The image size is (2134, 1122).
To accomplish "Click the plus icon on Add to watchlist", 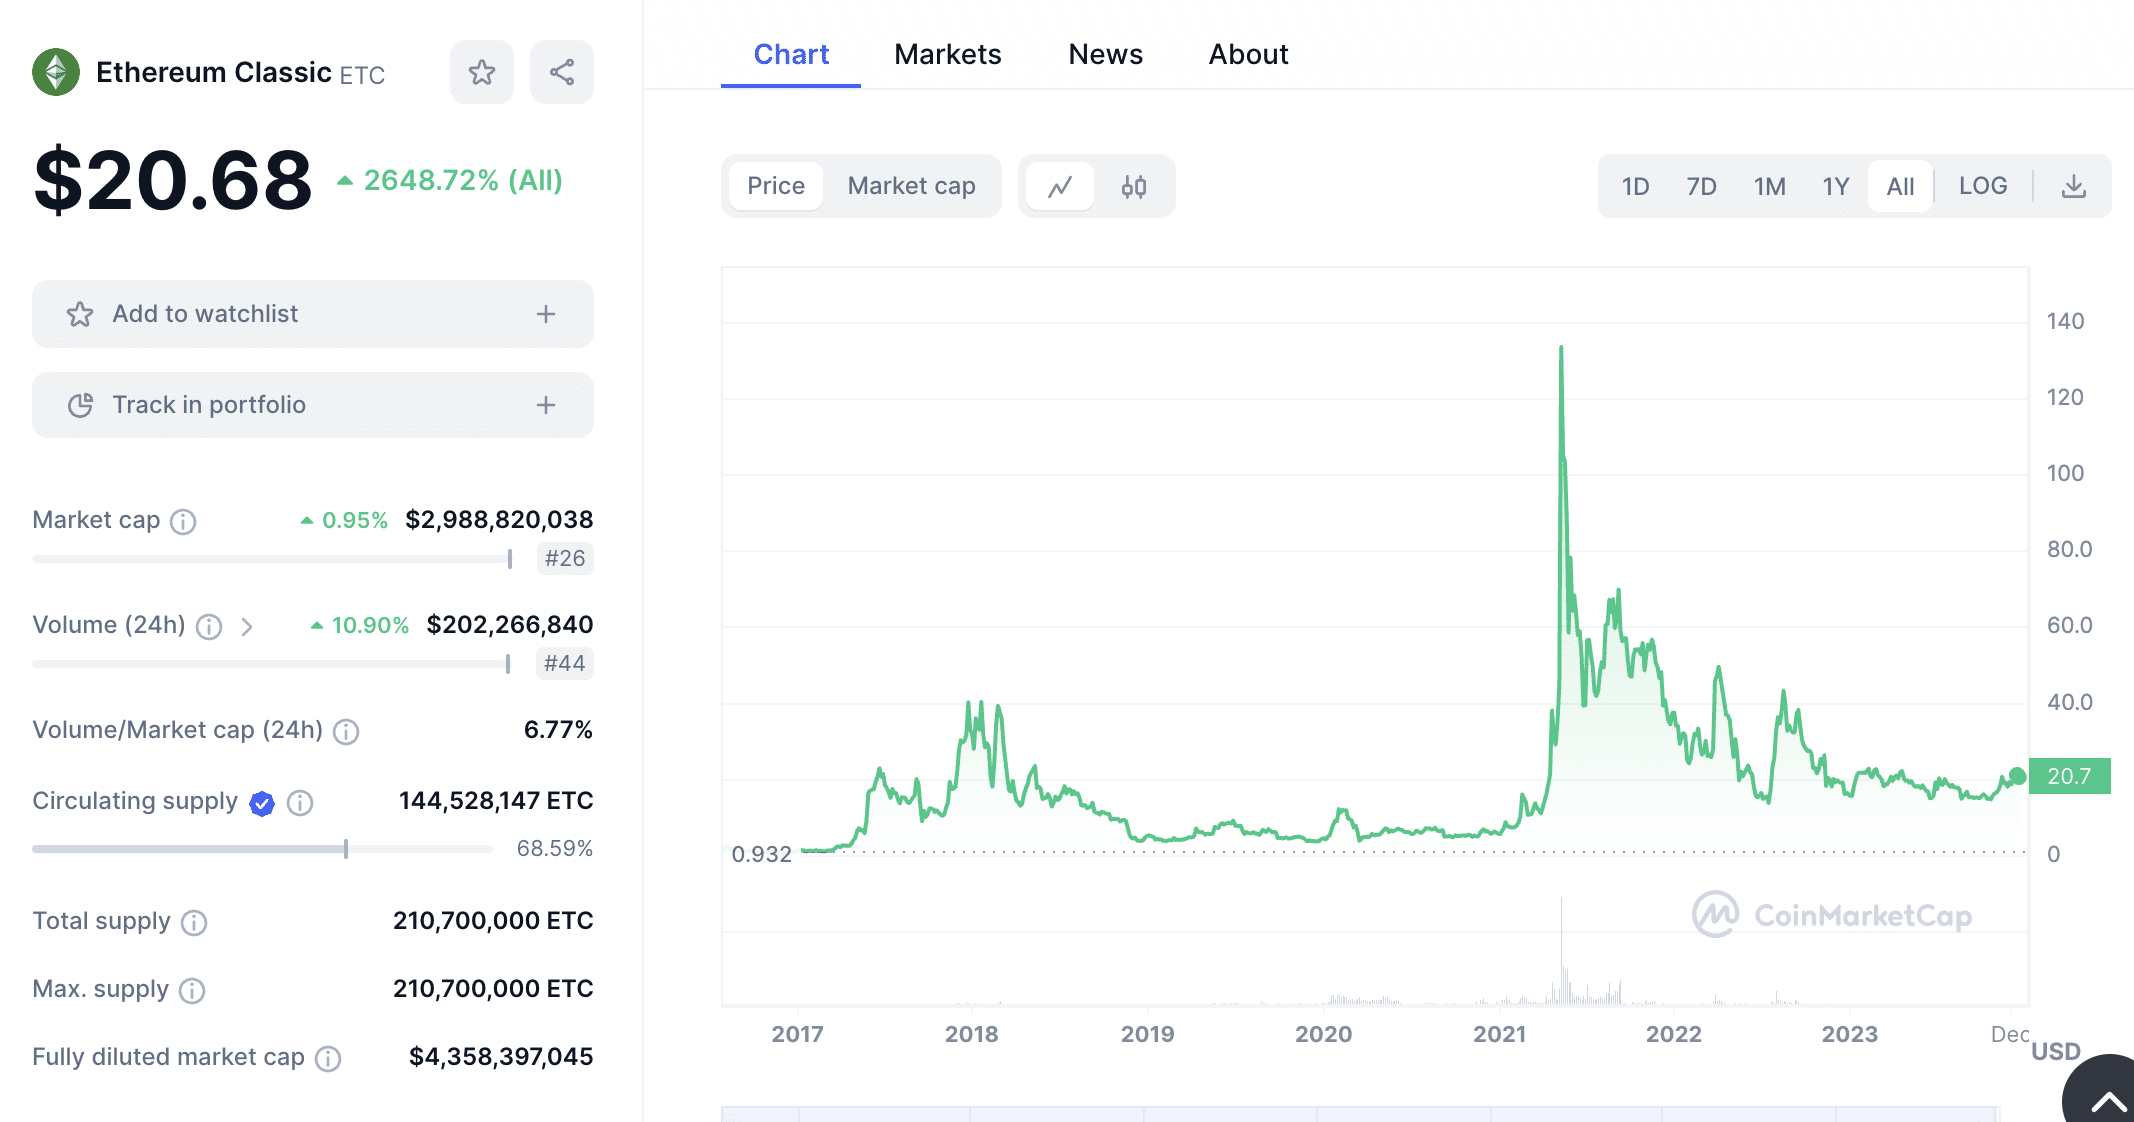I will (546, 314).
